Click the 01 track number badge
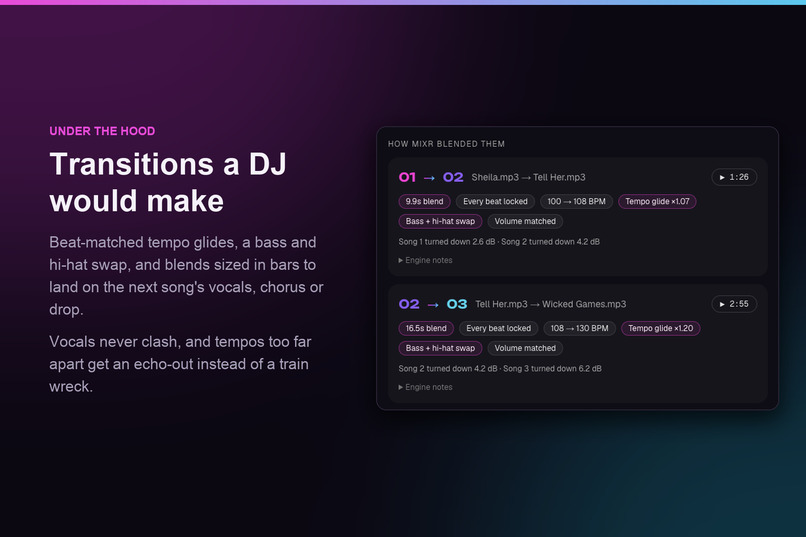806x537 pixels. point(407,177)
